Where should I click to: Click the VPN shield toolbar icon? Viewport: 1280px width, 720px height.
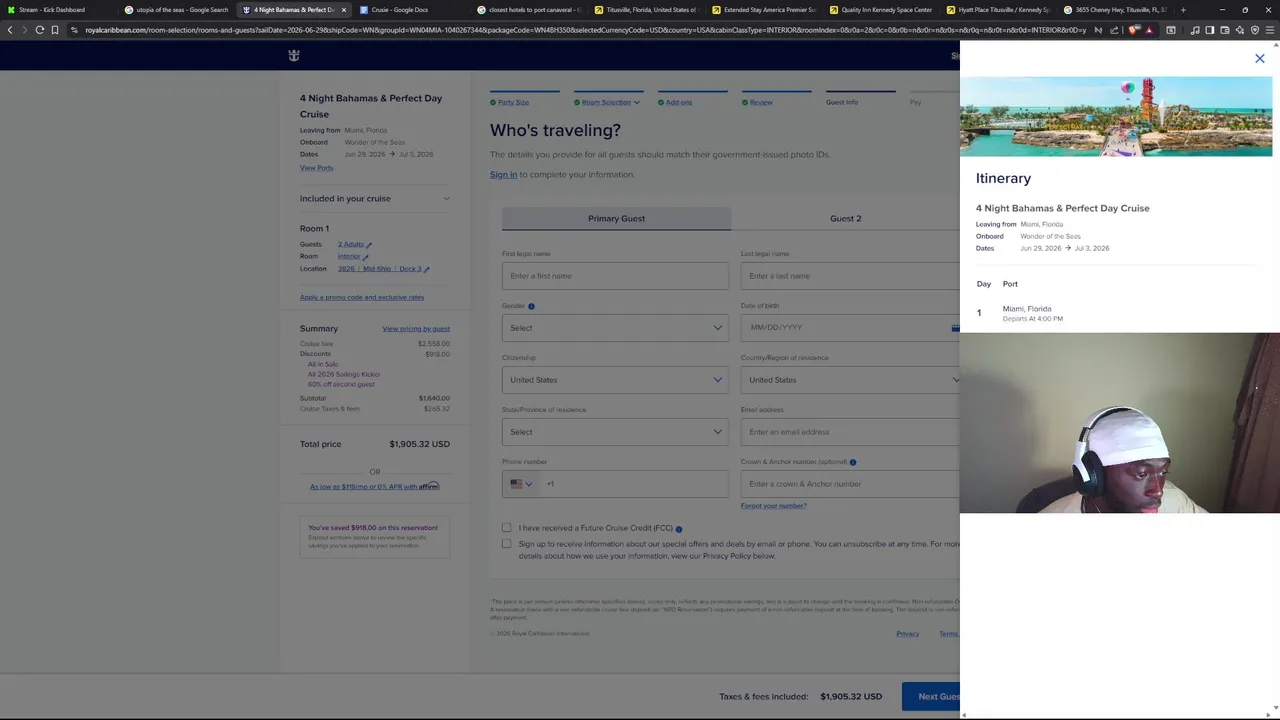(x=1255, y=30)
